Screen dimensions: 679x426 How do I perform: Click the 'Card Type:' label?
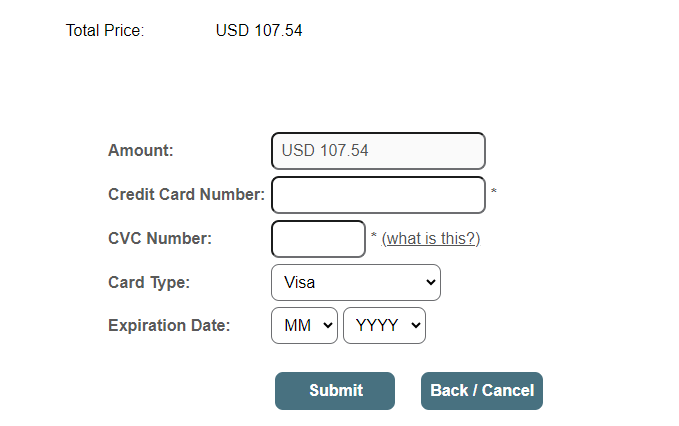[x=149, y=283]
